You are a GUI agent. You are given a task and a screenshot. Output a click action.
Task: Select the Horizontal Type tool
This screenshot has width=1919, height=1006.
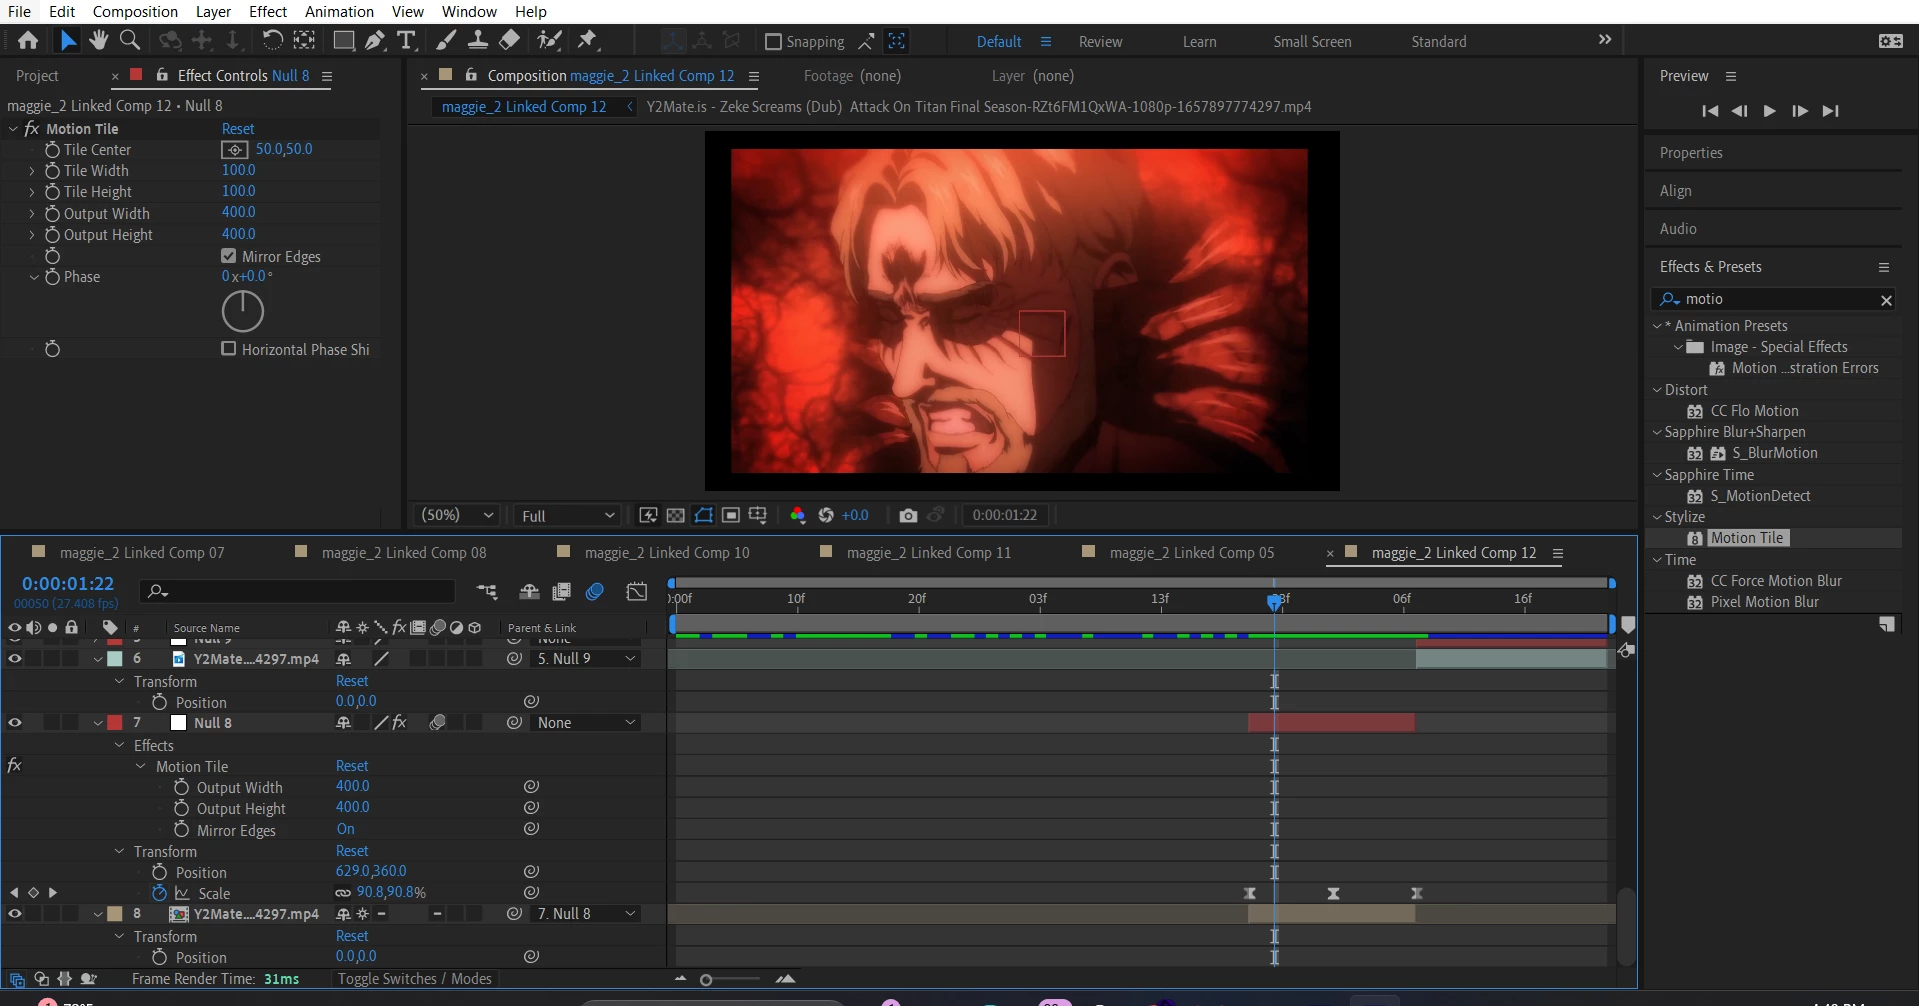(x=406, y=40)
